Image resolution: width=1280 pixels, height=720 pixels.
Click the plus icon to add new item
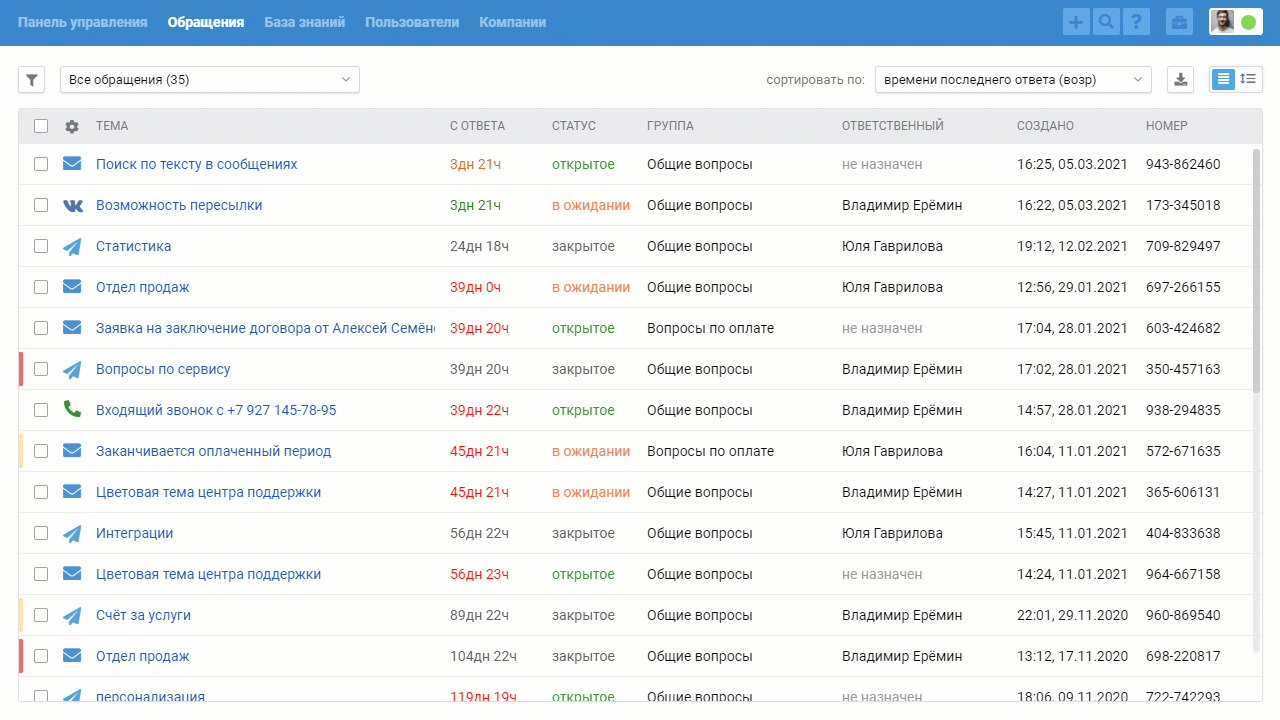(1076, 22)
